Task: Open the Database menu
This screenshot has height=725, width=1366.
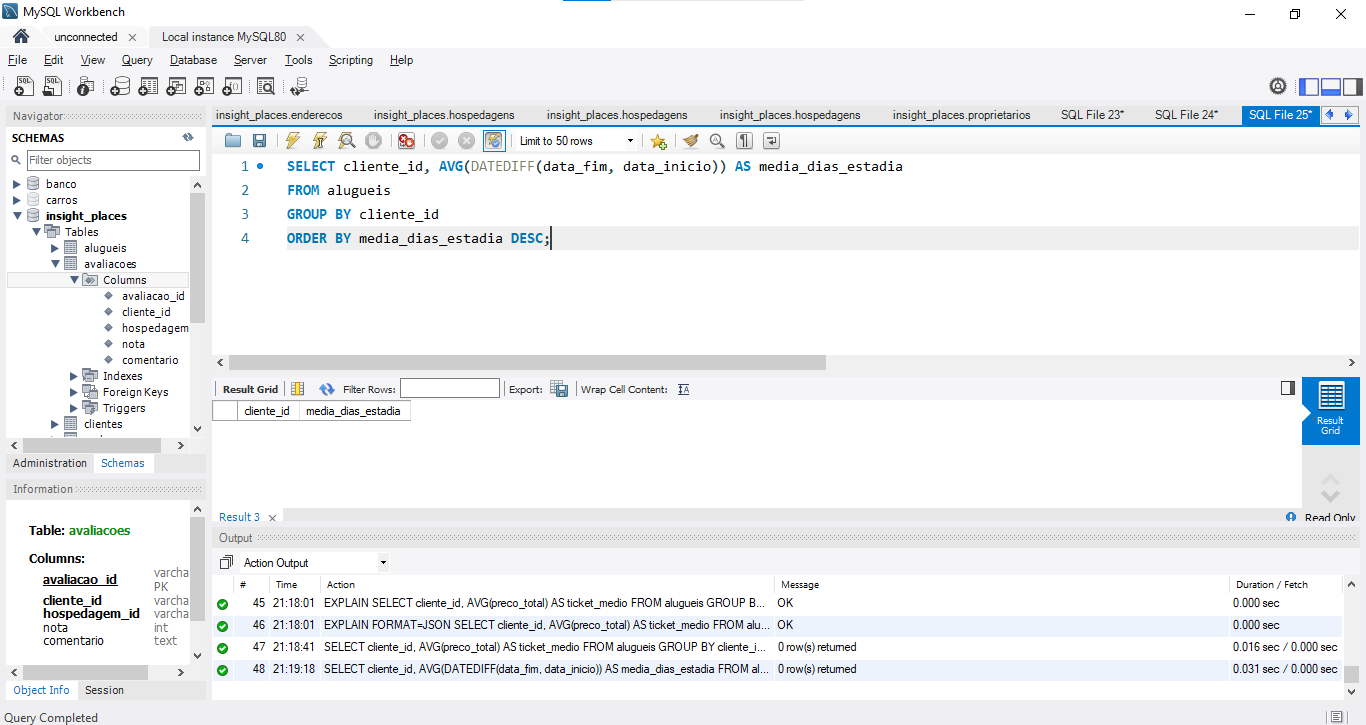Action: pos(193,60)
